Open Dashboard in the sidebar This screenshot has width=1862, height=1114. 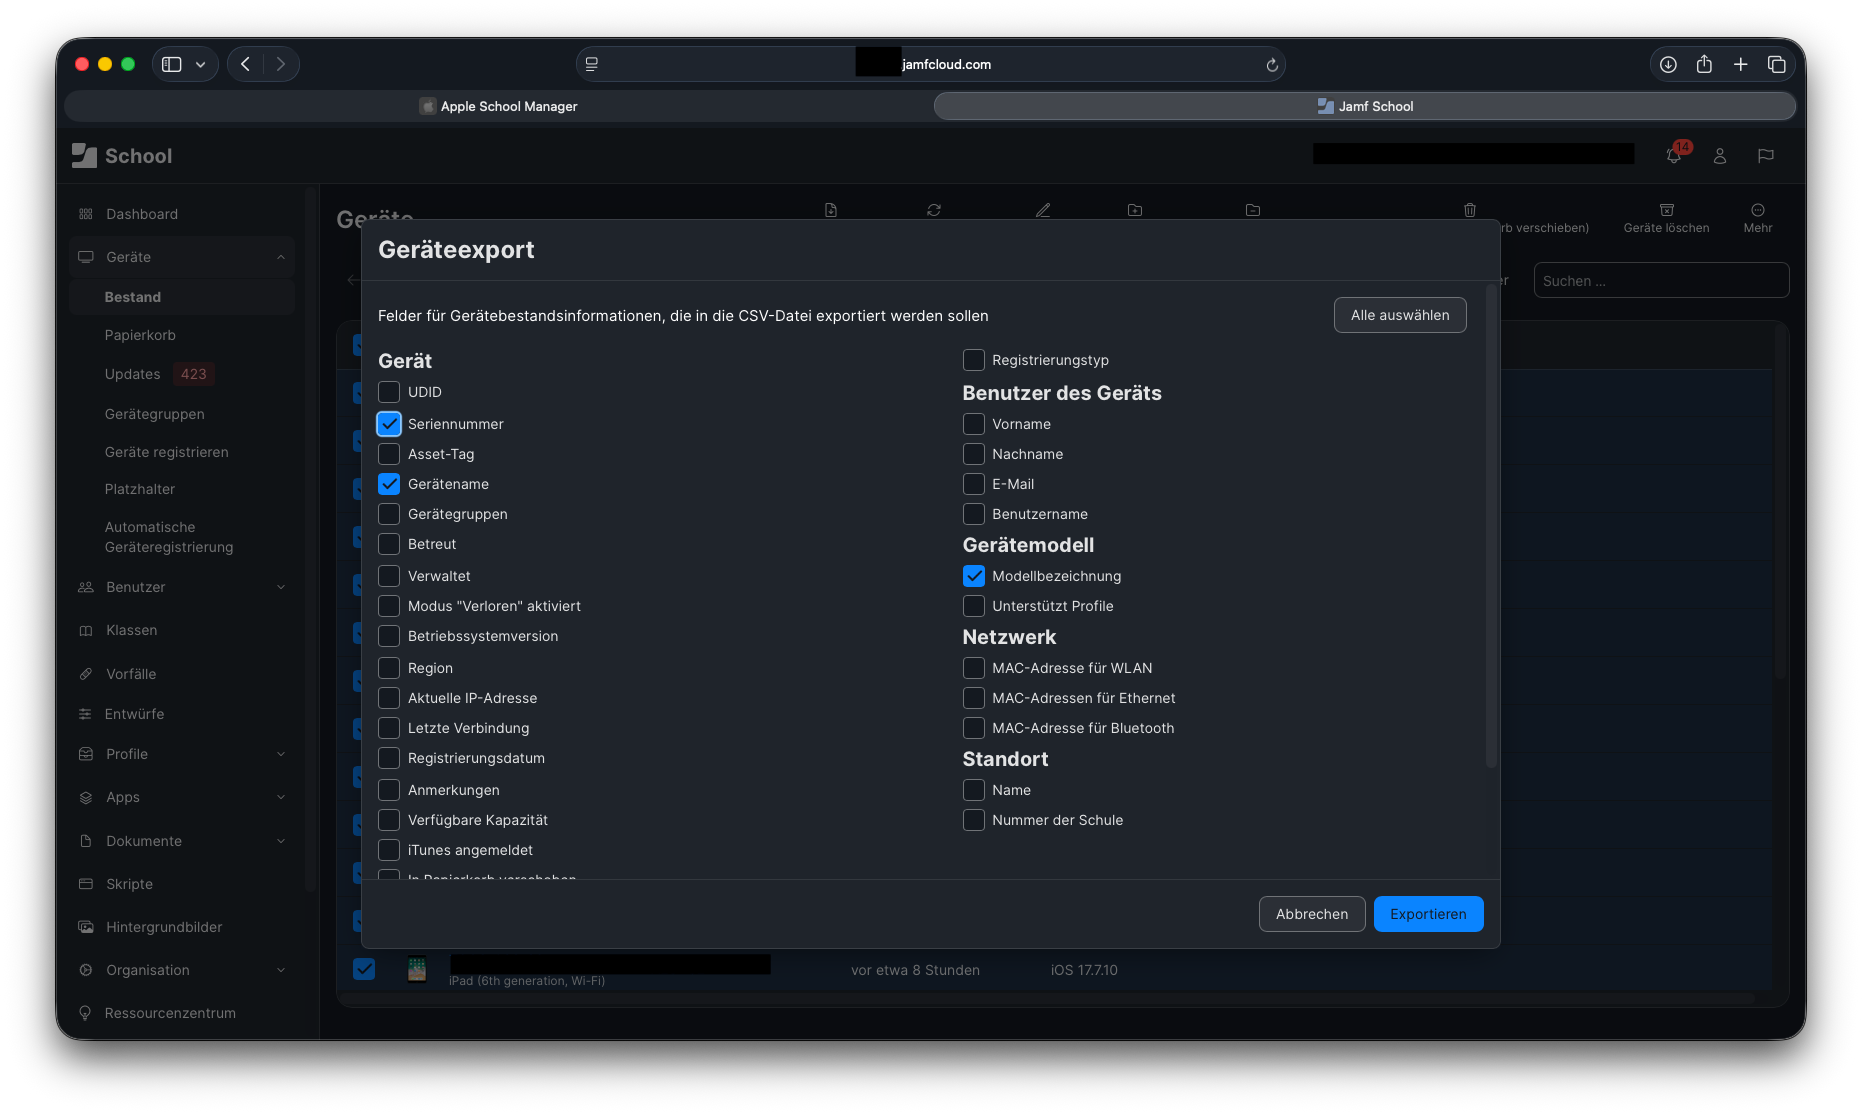coord(142,214)
